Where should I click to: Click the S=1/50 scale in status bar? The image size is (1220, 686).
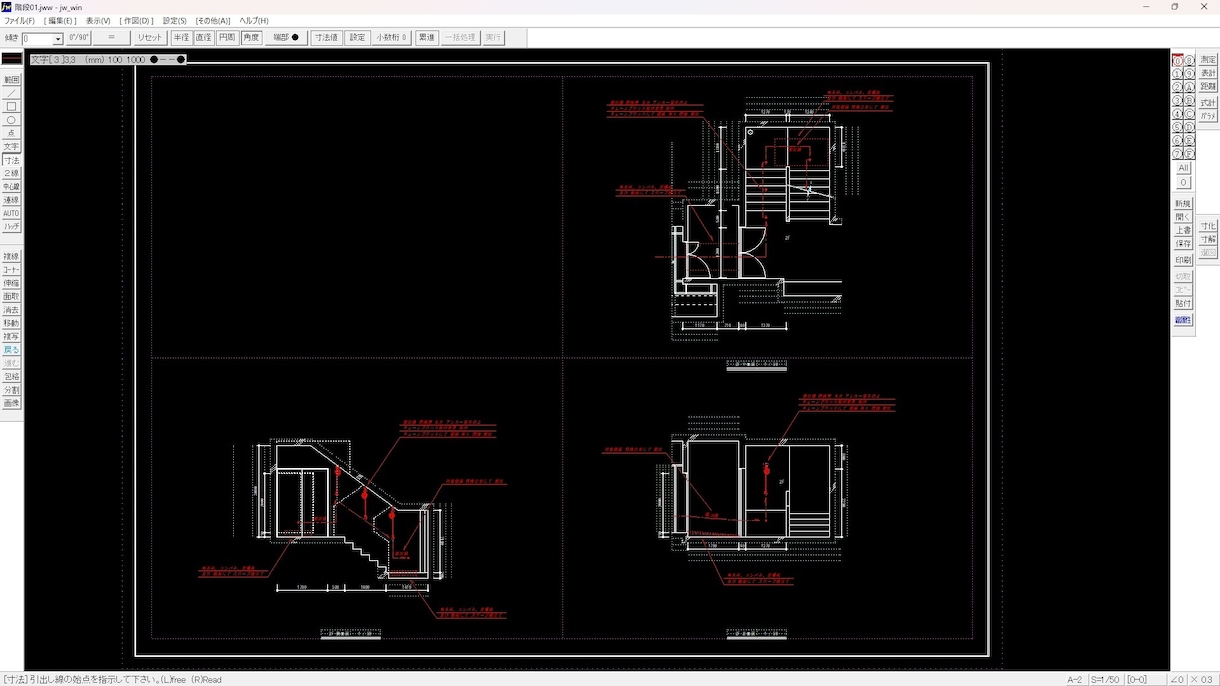pos(1105,680)
